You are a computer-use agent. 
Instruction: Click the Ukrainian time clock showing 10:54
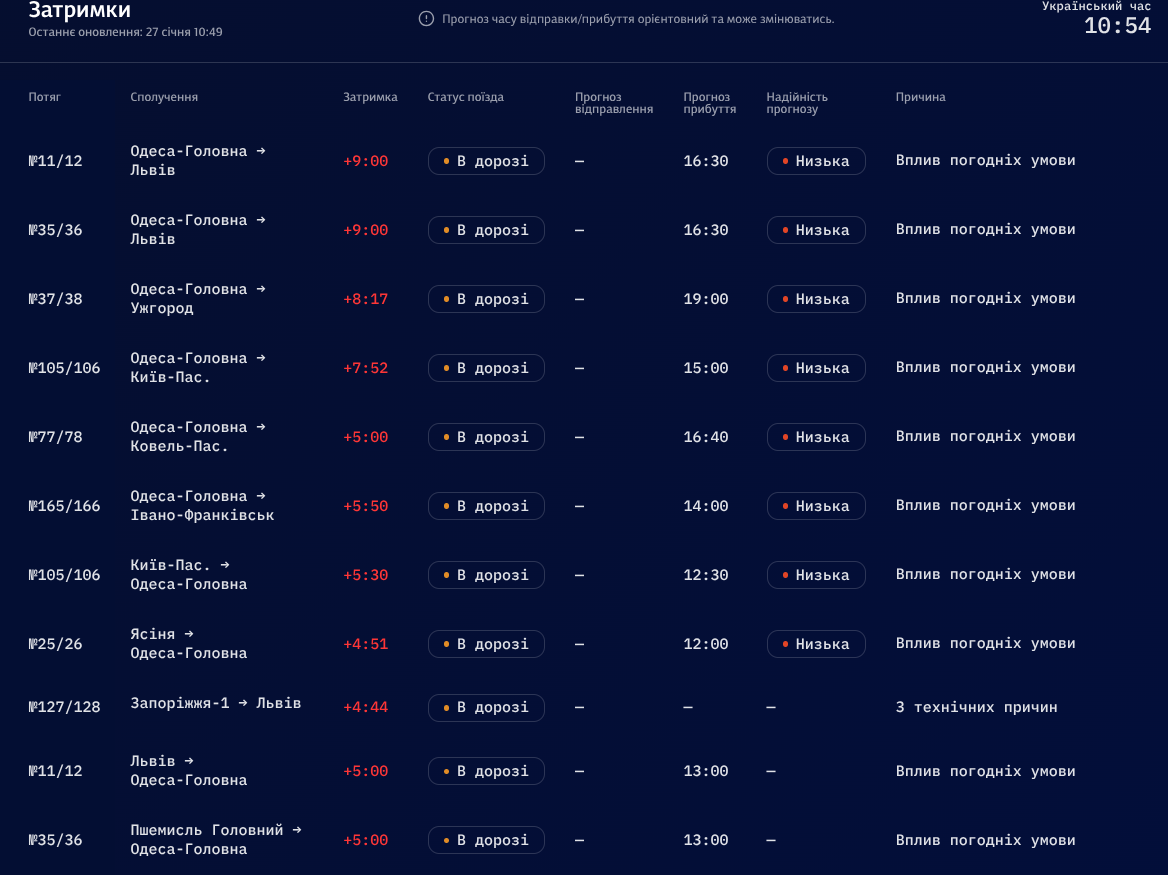[x=1117, y=26]
